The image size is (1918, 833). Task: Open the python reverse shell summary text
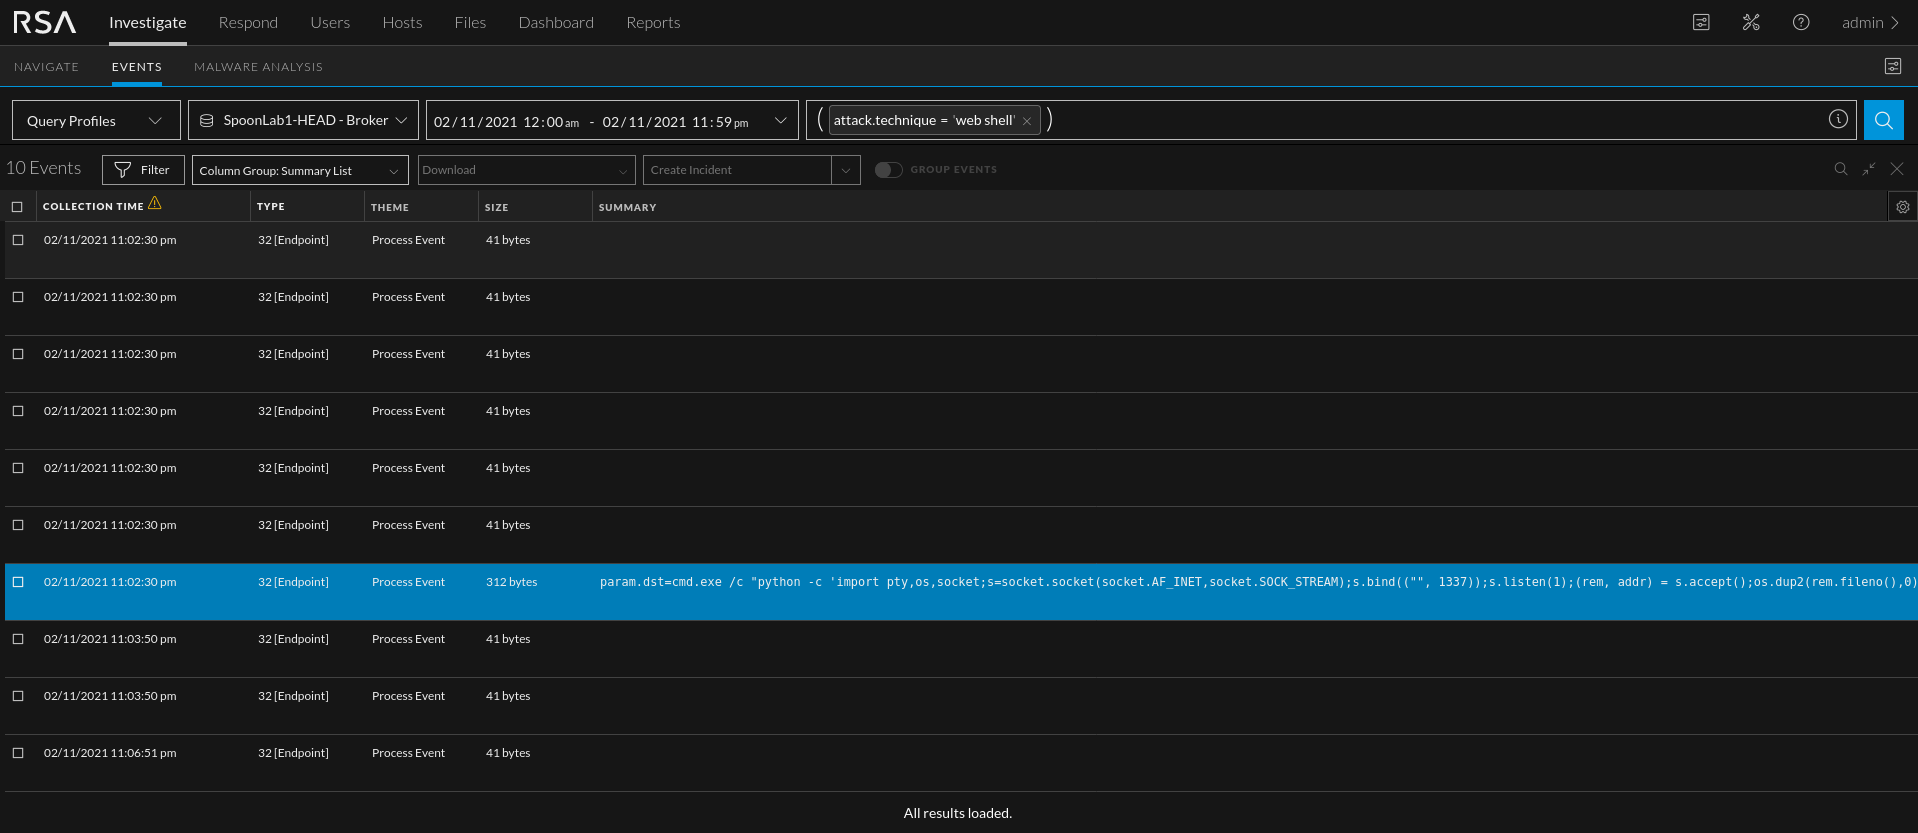pos(1257,582)
